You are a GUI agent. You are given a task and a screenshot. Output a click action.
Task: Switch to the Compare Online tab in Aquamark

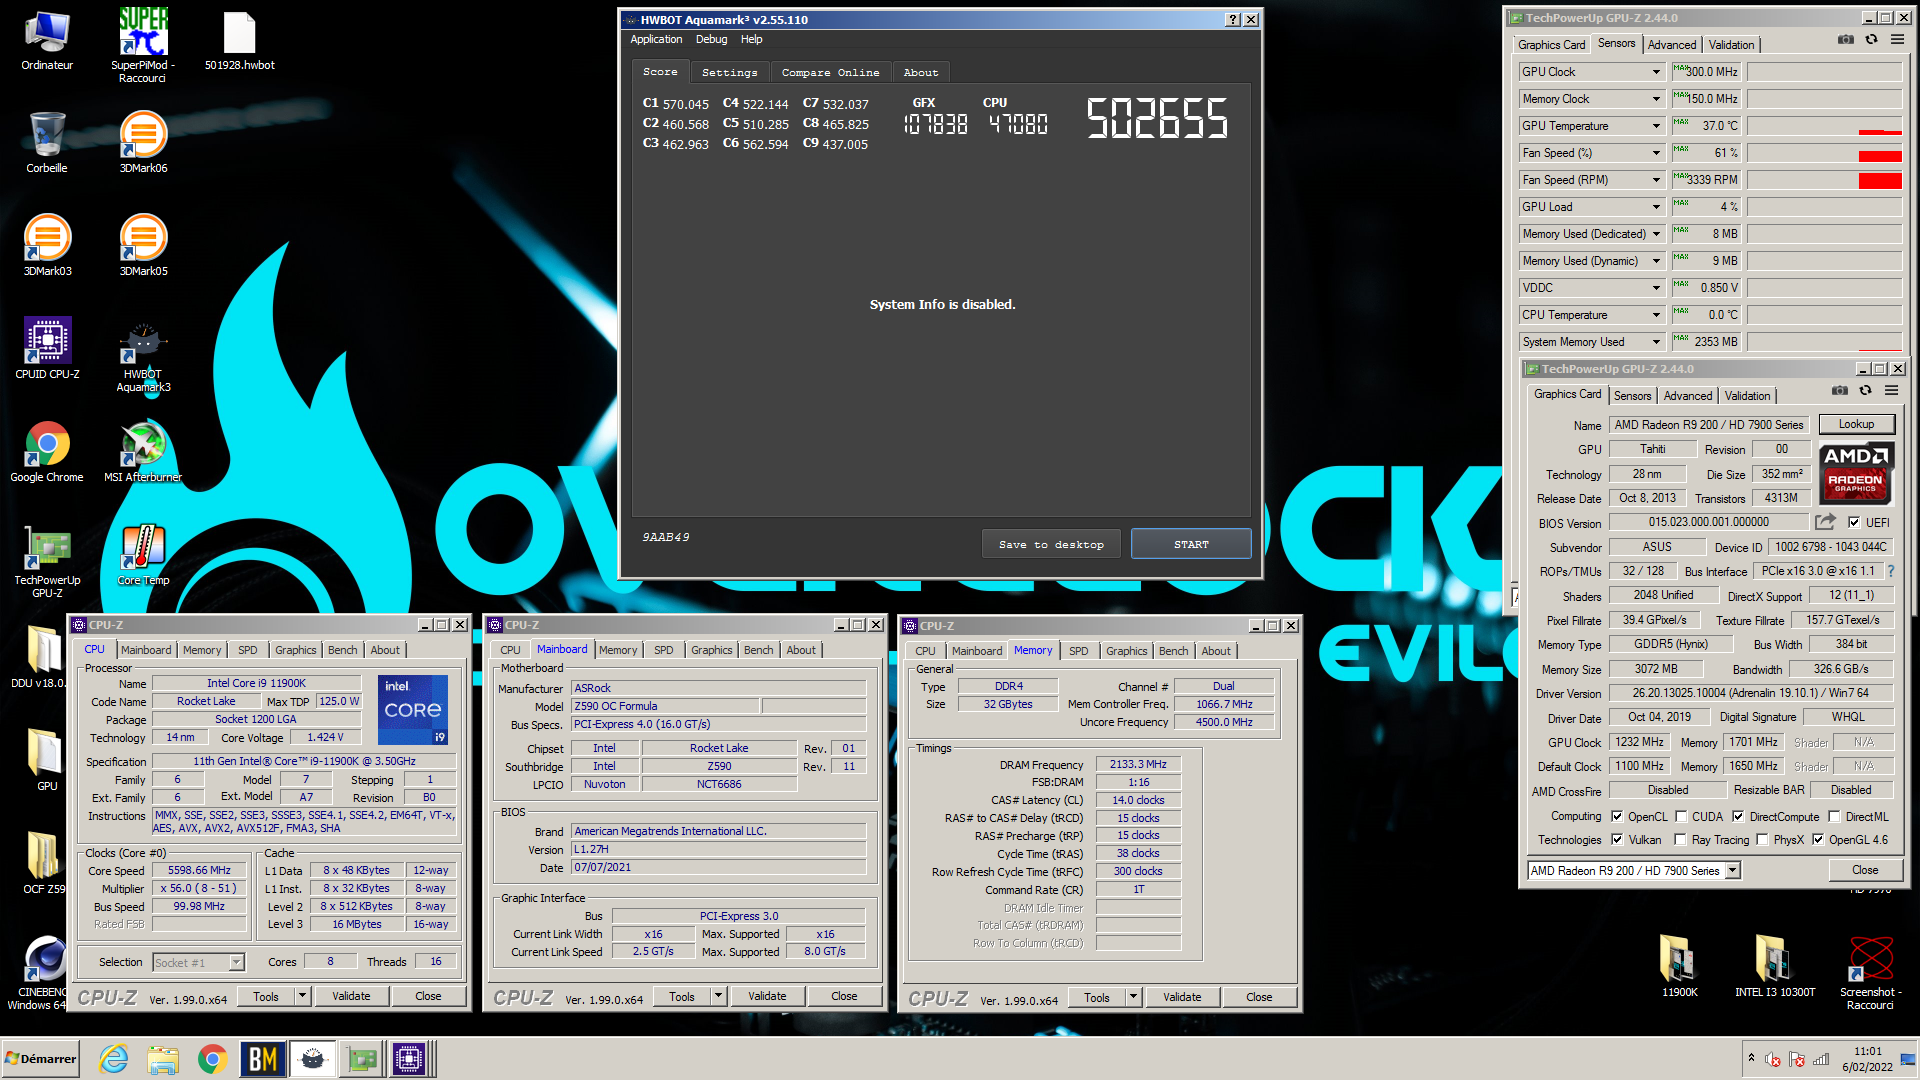(x=830, y=72)
